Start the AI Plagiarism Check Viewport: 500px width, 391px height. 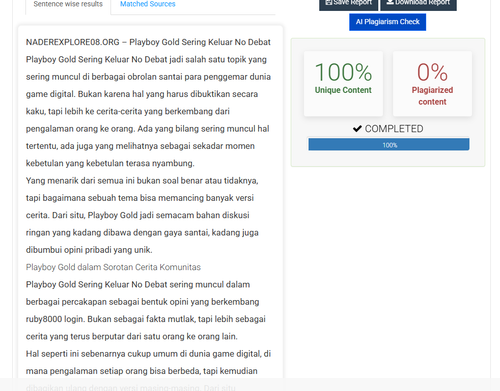(387, 22)
